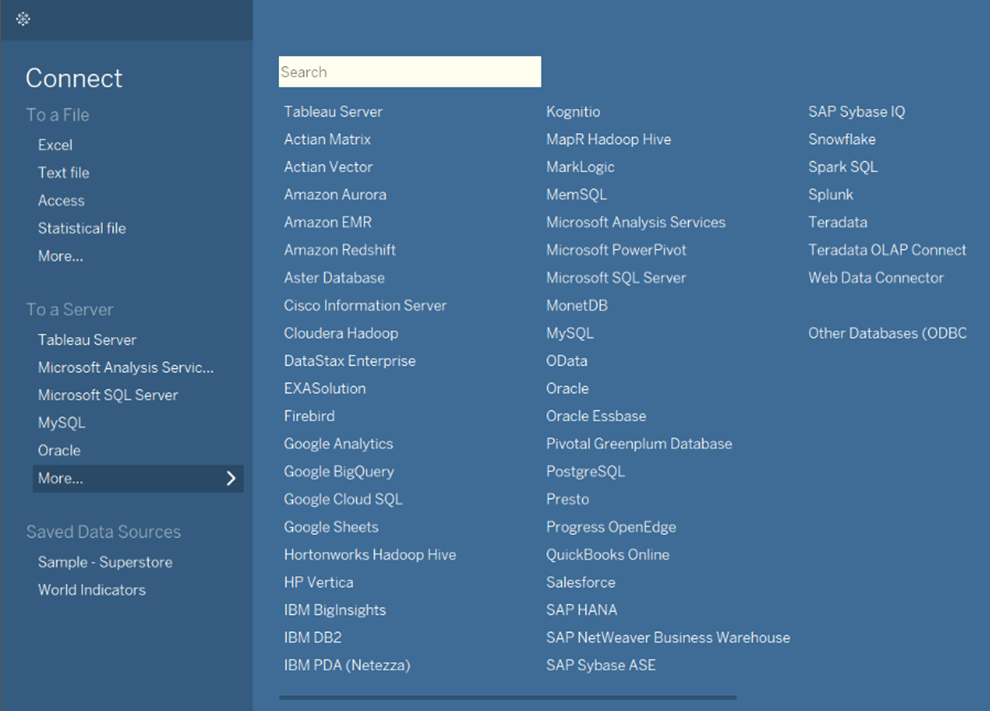Click the connector Search field

point(410,72)
